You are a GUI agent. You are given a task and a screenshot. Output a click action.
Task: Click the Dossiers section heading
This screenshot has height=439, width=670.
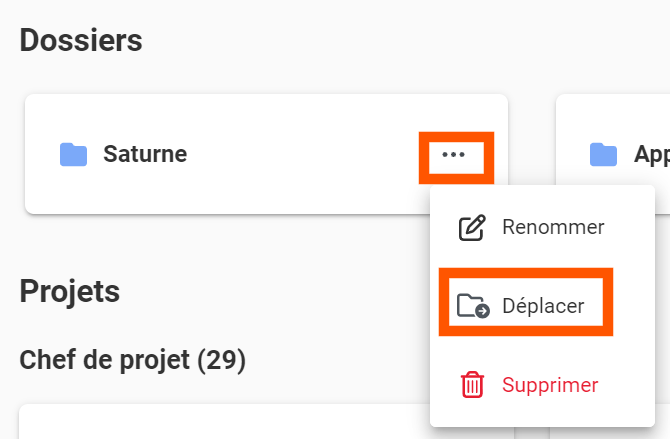(81, 41)
